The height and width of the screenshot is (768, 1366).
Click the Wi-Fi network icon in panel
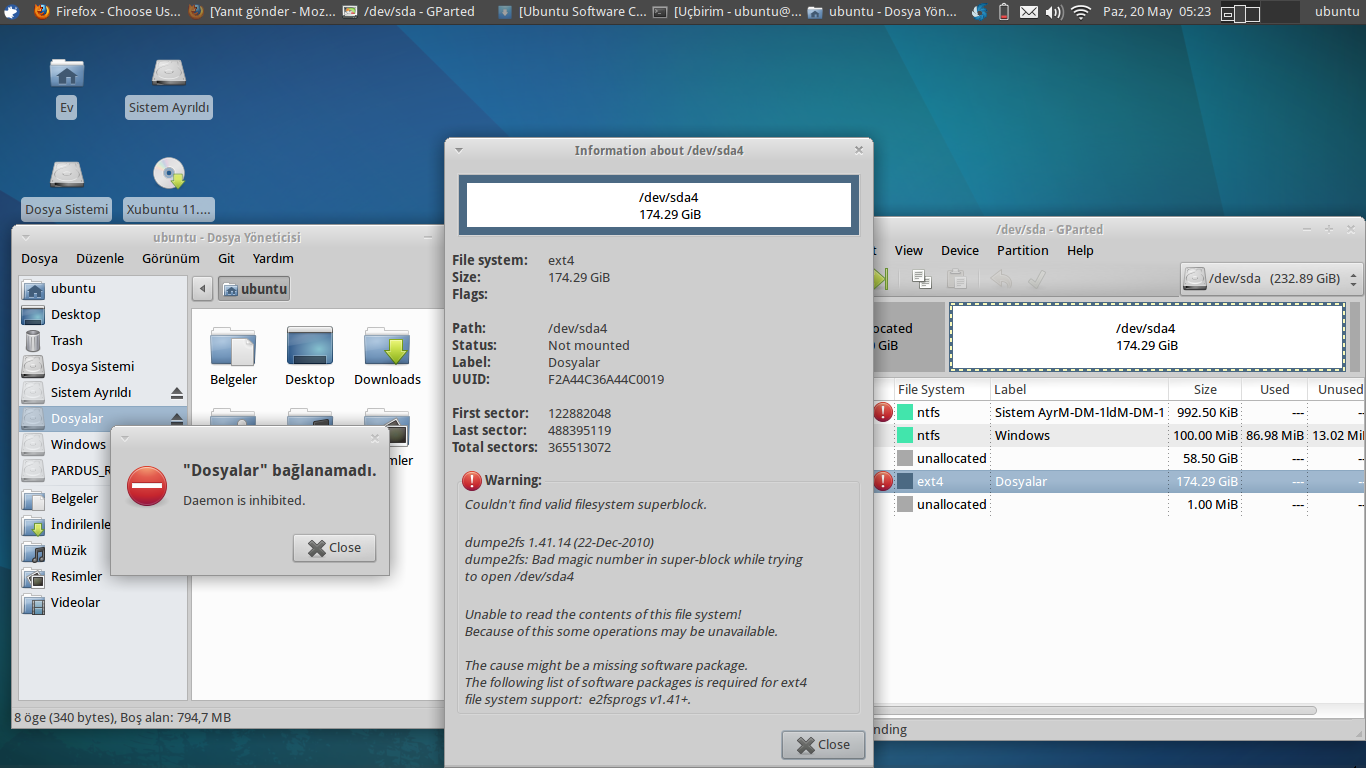pyautogui.click(x=1080, y=12)
